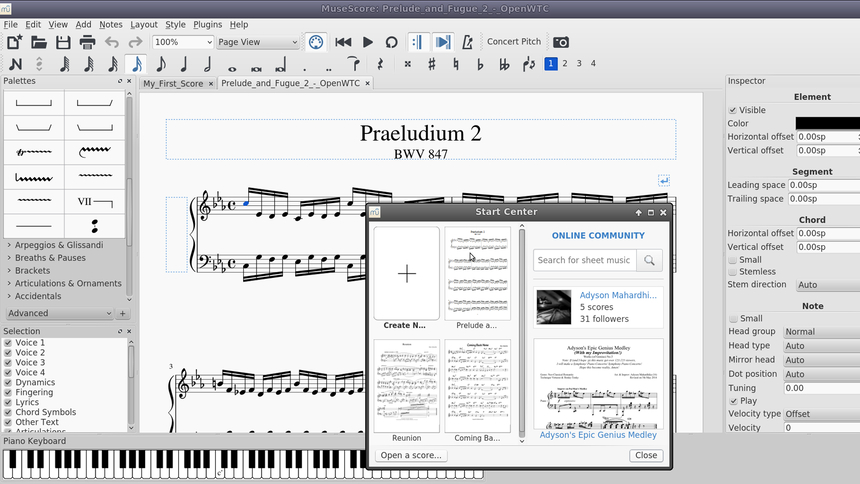This screenshot has height=484, width=860.
Task: Enable note input mode N
Action: pyautogui.click(x=15, y=64)
